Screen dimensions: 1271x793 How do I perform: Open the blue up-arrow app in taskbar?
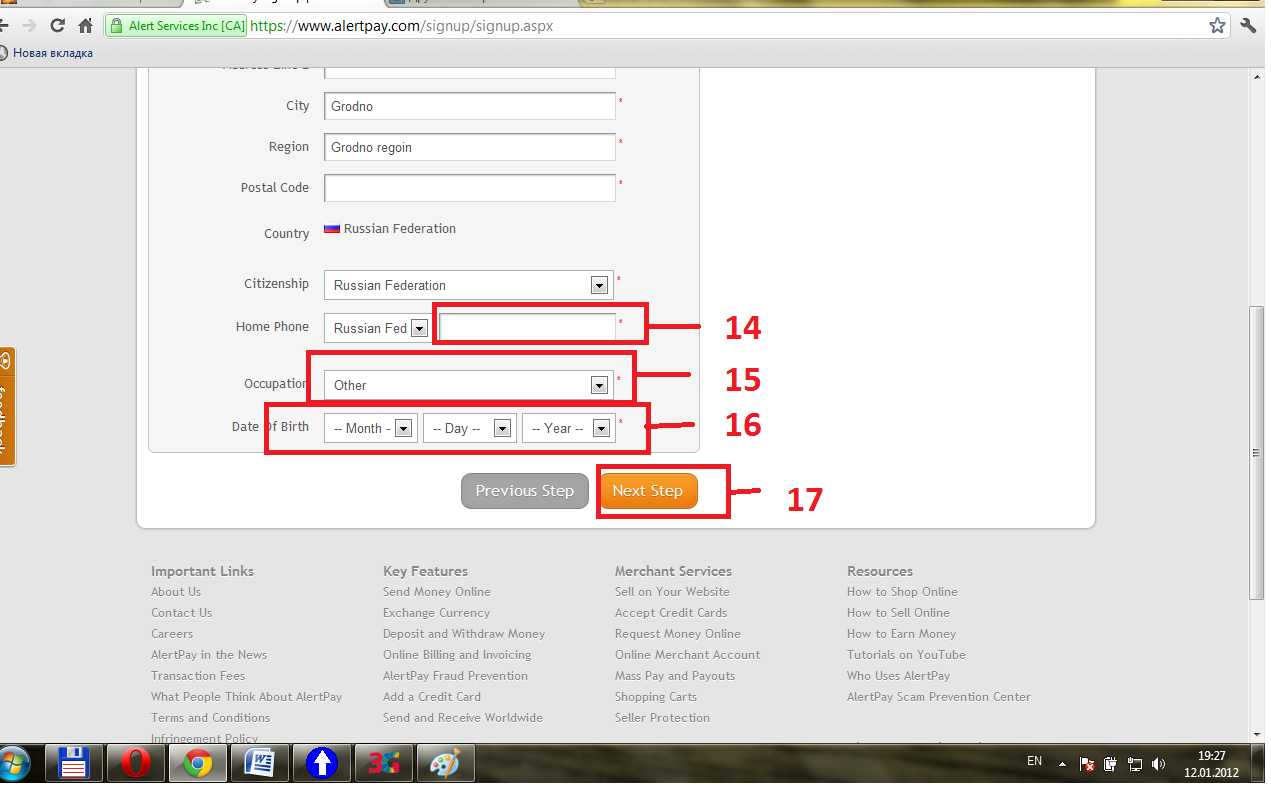point(320,765)
